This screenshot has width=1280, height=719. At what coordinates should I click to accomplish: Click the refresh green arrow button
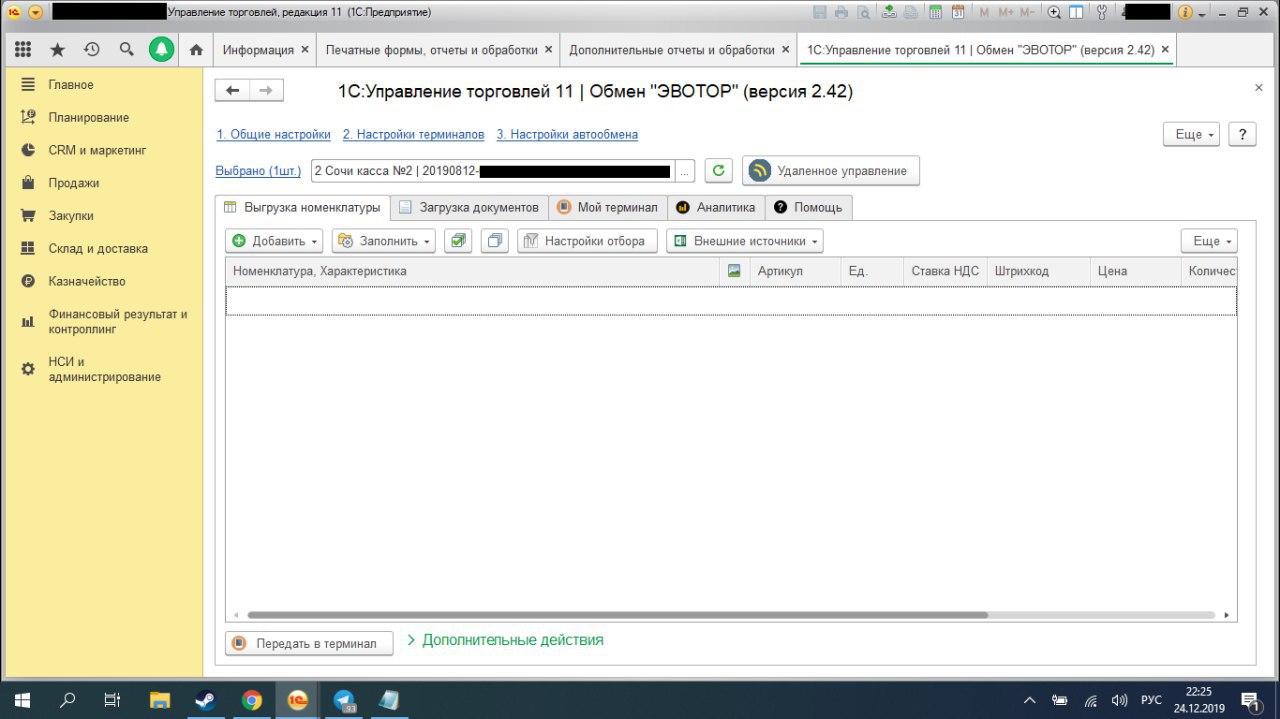pos(718,171)
